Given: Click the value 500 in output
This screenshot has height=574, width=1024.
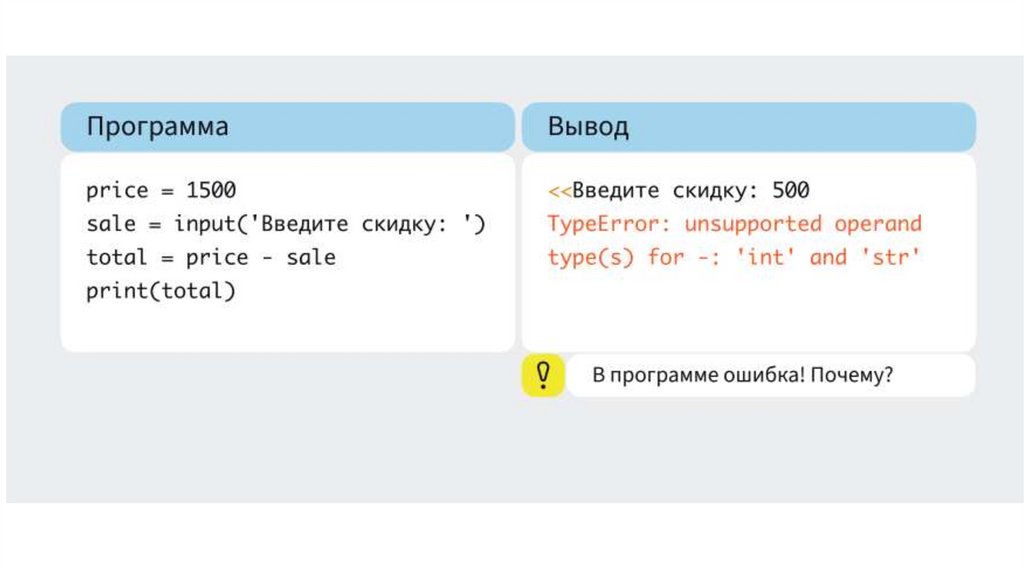Looking at the screenshot, I should point(791,190).
